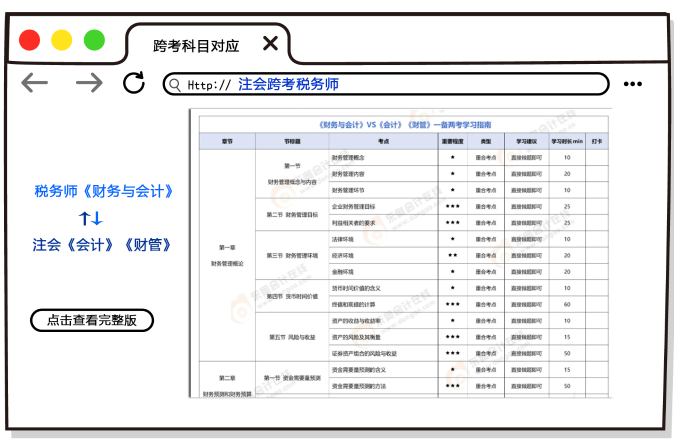This screenshot has width=674, height=442.
Task: Open the three-dots browser menu
Action: coord(634,85)
